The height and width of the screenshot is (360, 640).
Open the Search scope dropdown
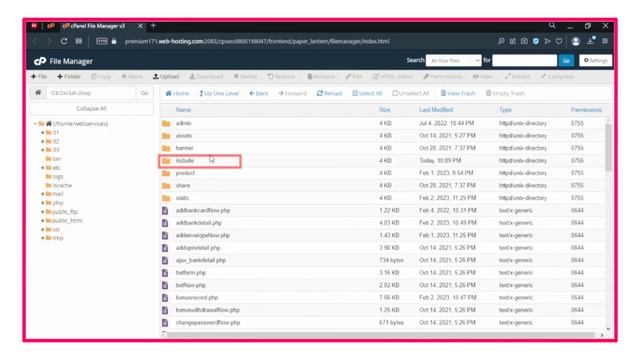pos(453,60)
